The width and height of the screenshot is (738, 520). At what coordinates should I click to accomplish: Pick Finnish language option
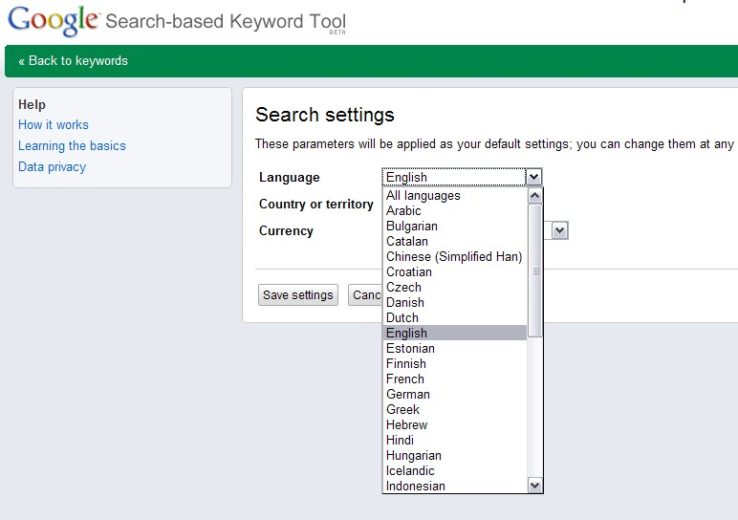coord(455,364)
